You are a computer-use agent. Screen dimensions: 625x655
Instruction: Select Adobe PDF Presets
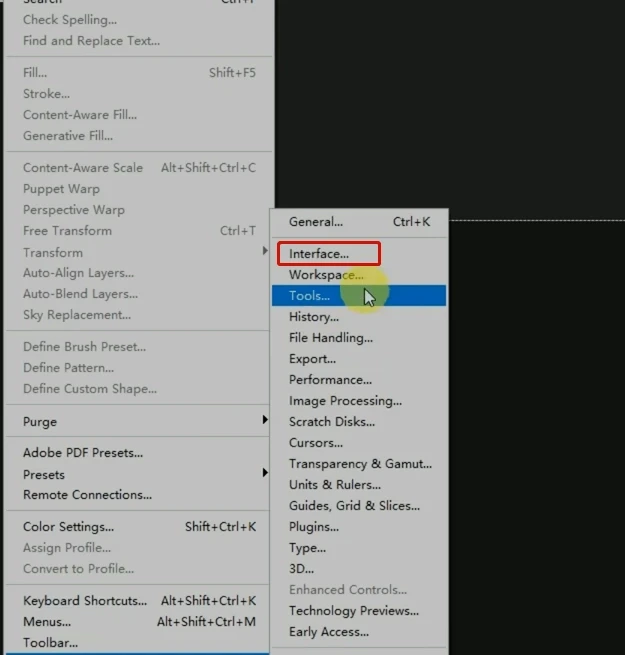(x=83, y=453)
